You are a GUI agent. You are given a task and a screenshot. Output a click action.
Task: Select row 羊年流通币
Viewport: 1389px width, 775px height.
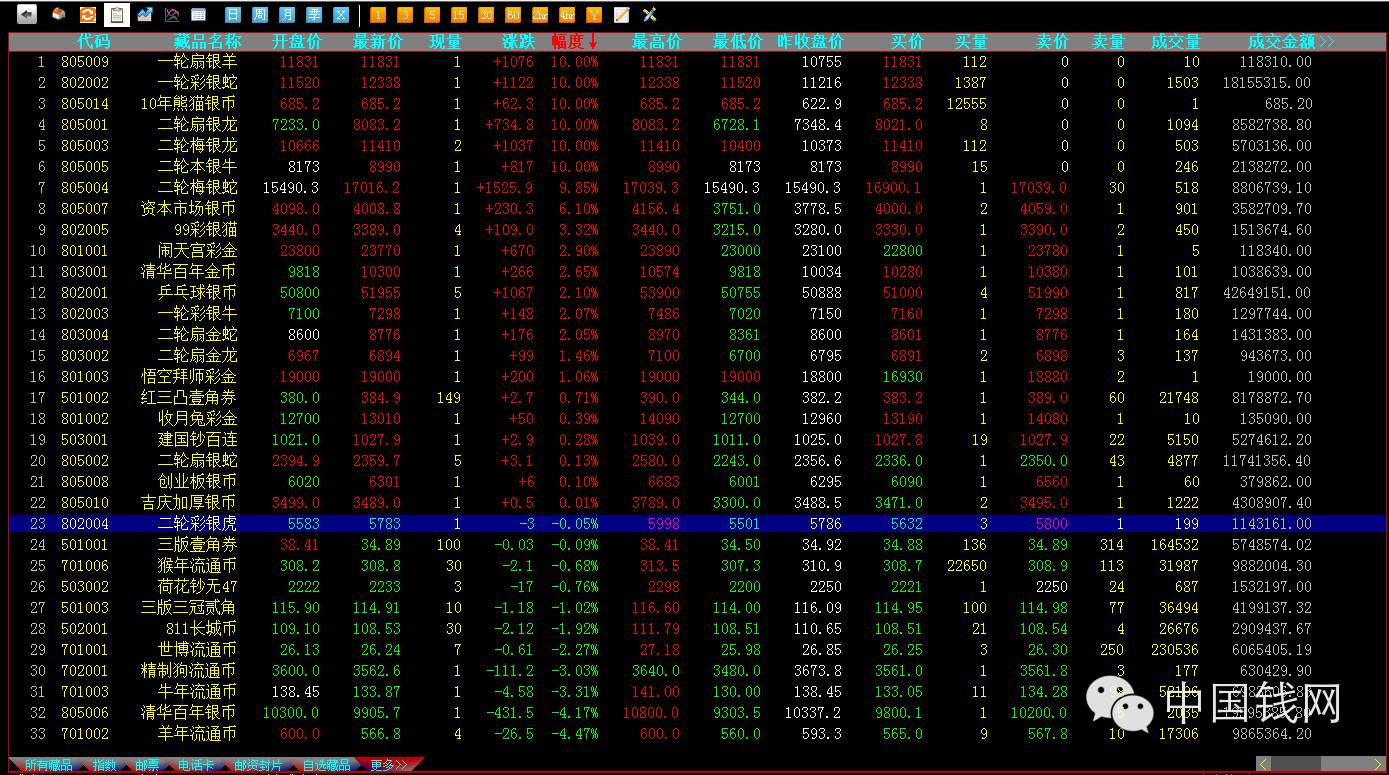[x=697, y=734]
